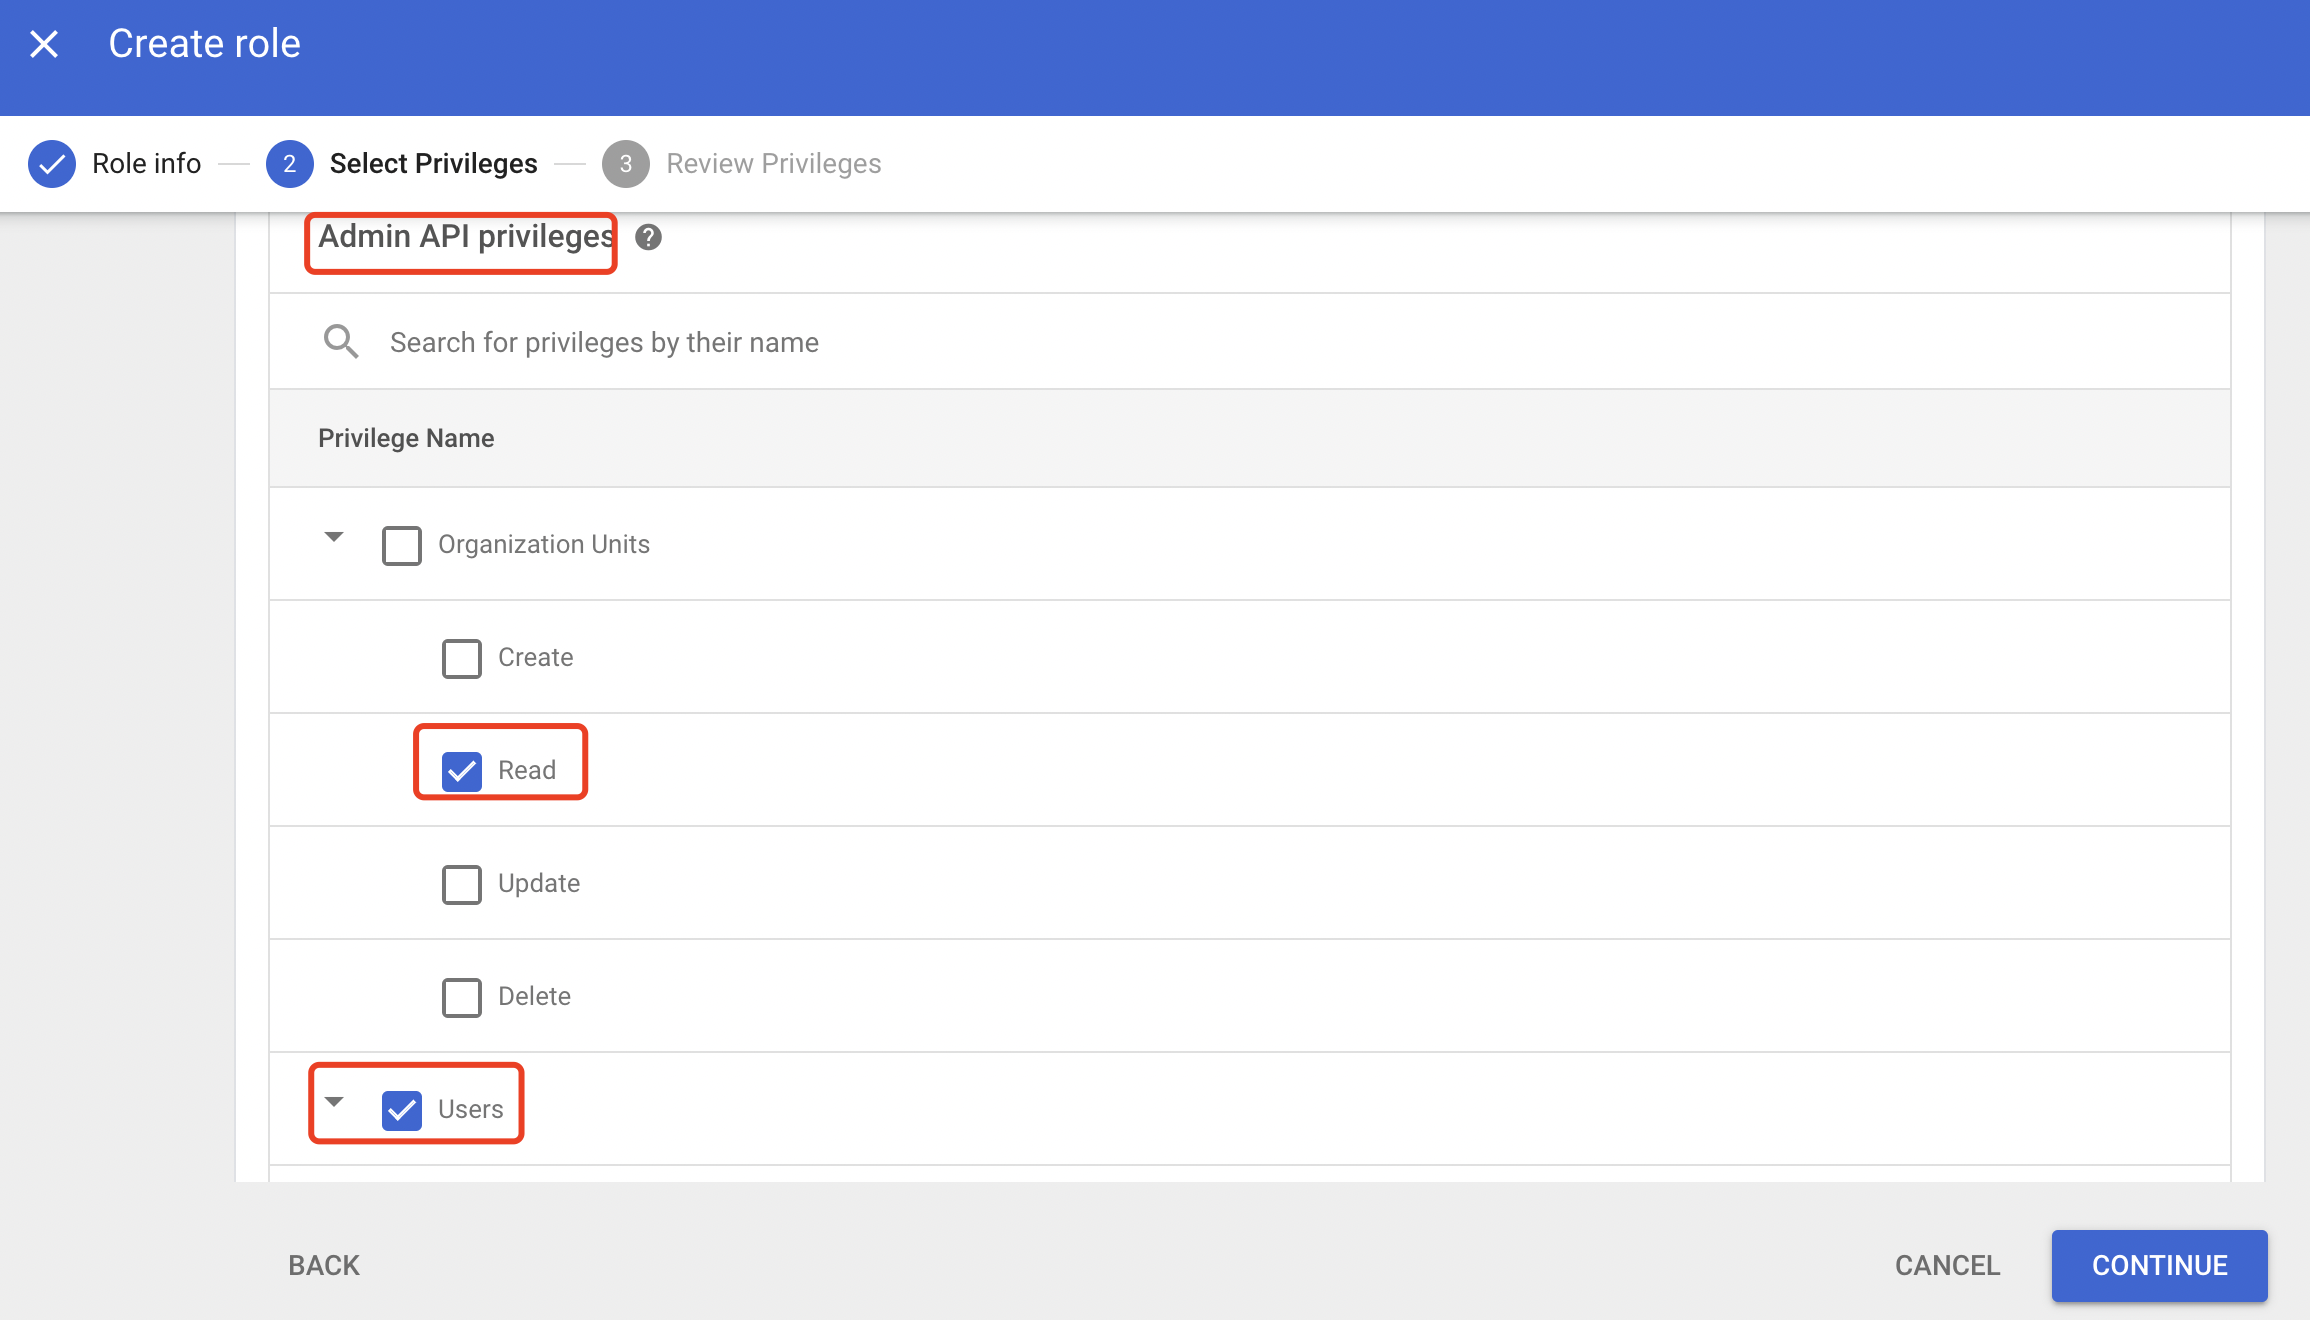Viewport: 2310px width, 1320px height.
Task: Toggle the Delete checkbox under Organization Units
Action: click(462, 995)
